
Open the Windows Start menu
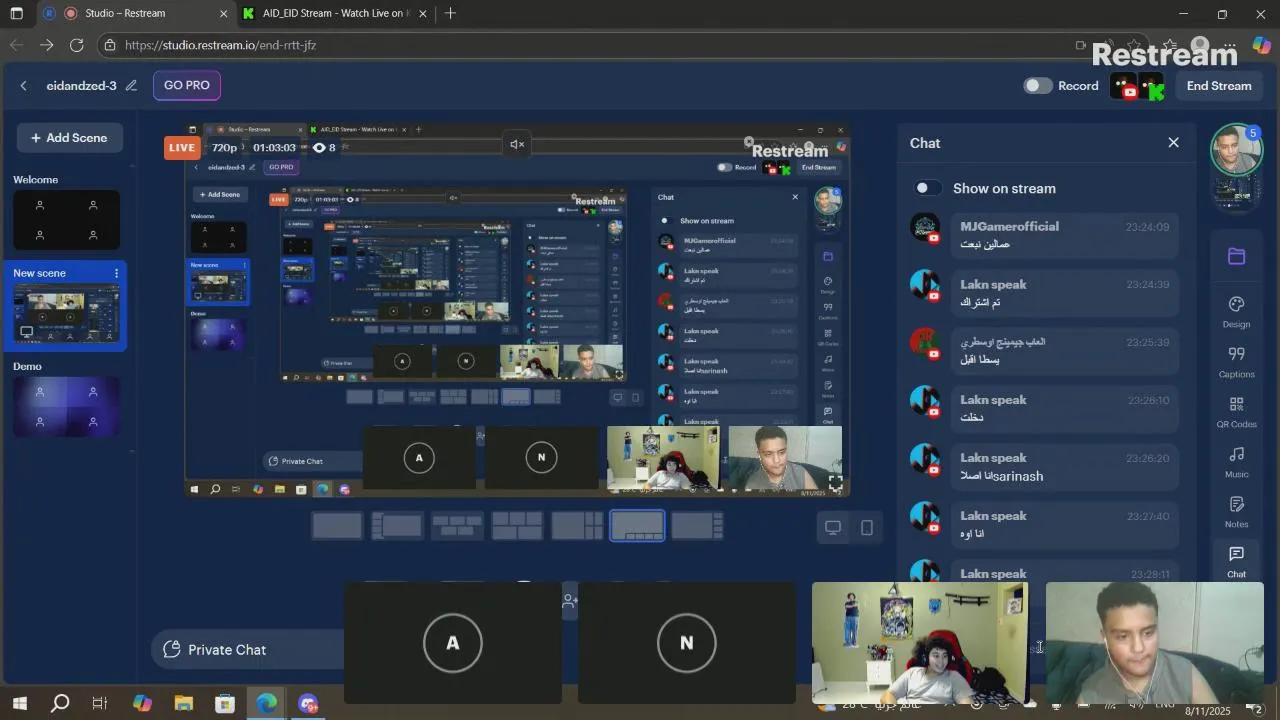click(19, 704)
